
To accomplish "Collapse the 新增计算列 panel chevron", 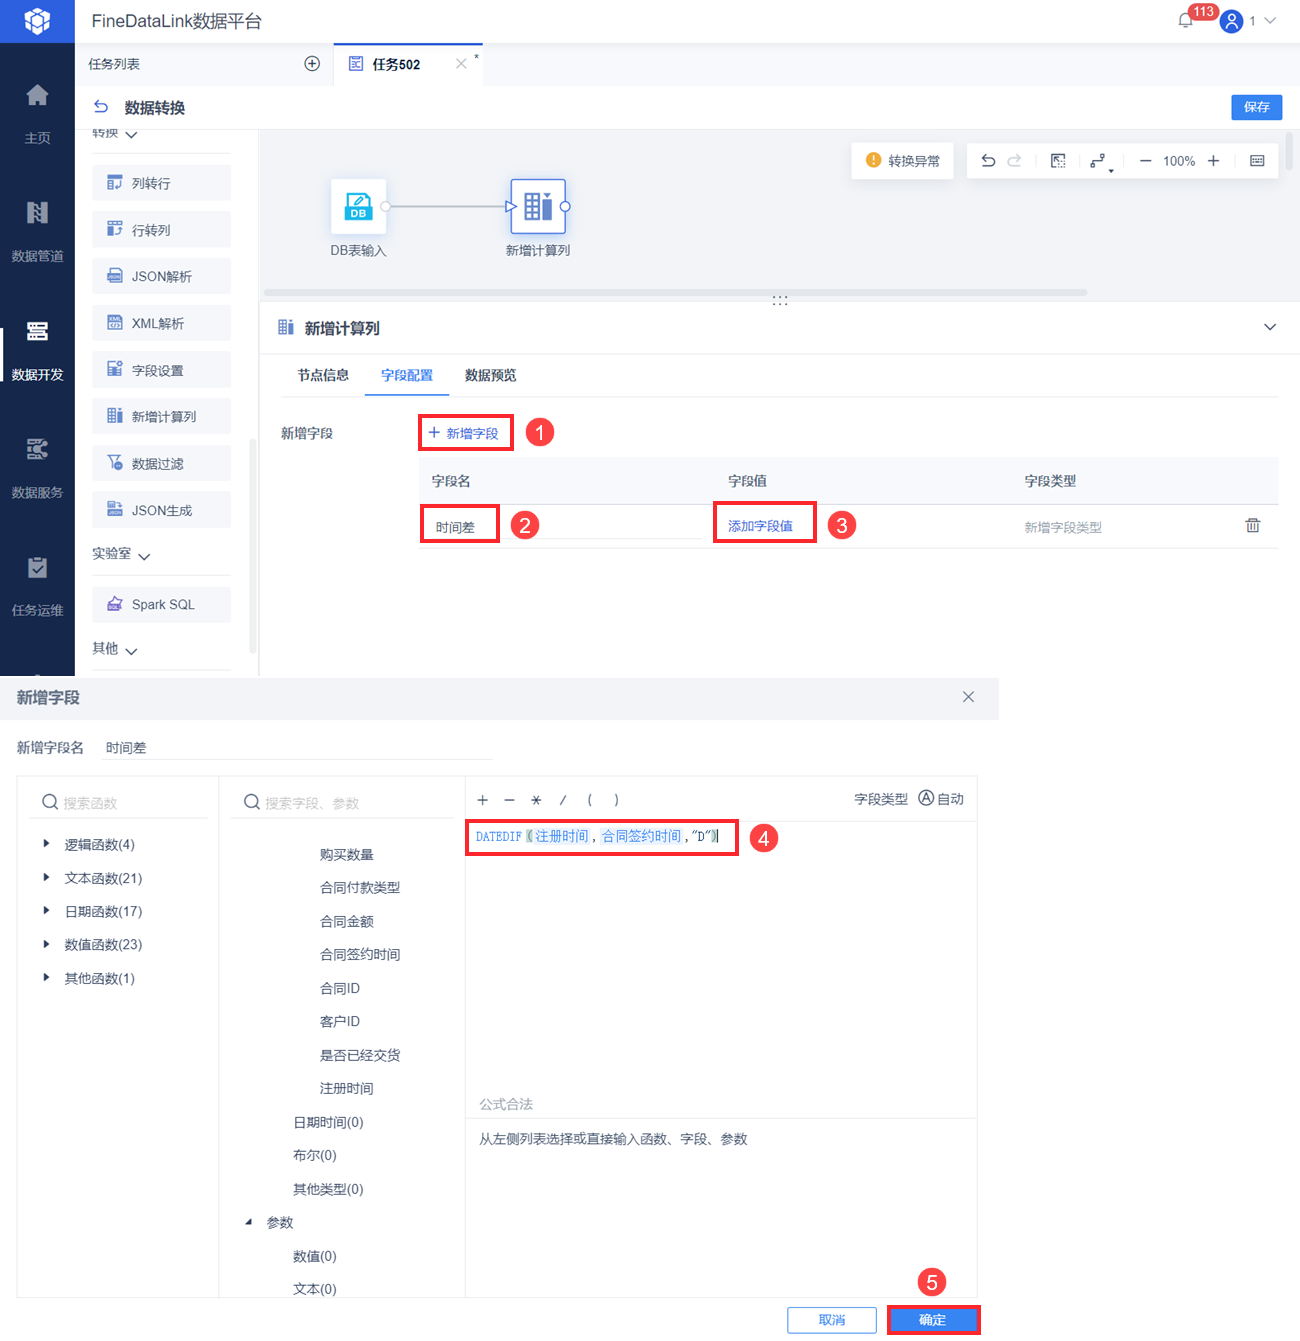I will 1270,327.
